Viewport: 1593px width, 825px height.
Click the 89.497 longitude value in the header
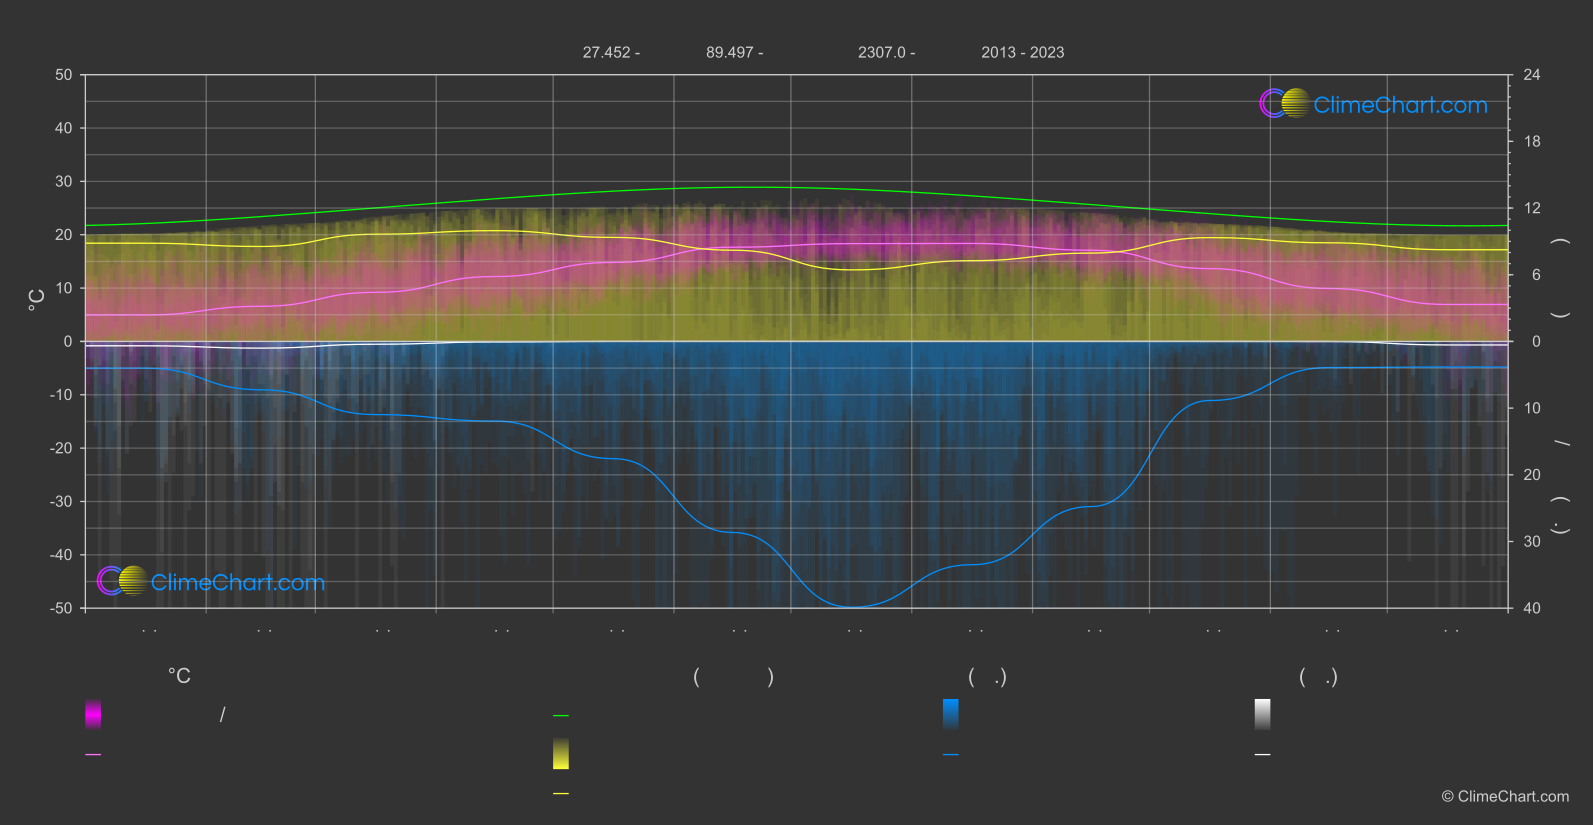[729, 53]
